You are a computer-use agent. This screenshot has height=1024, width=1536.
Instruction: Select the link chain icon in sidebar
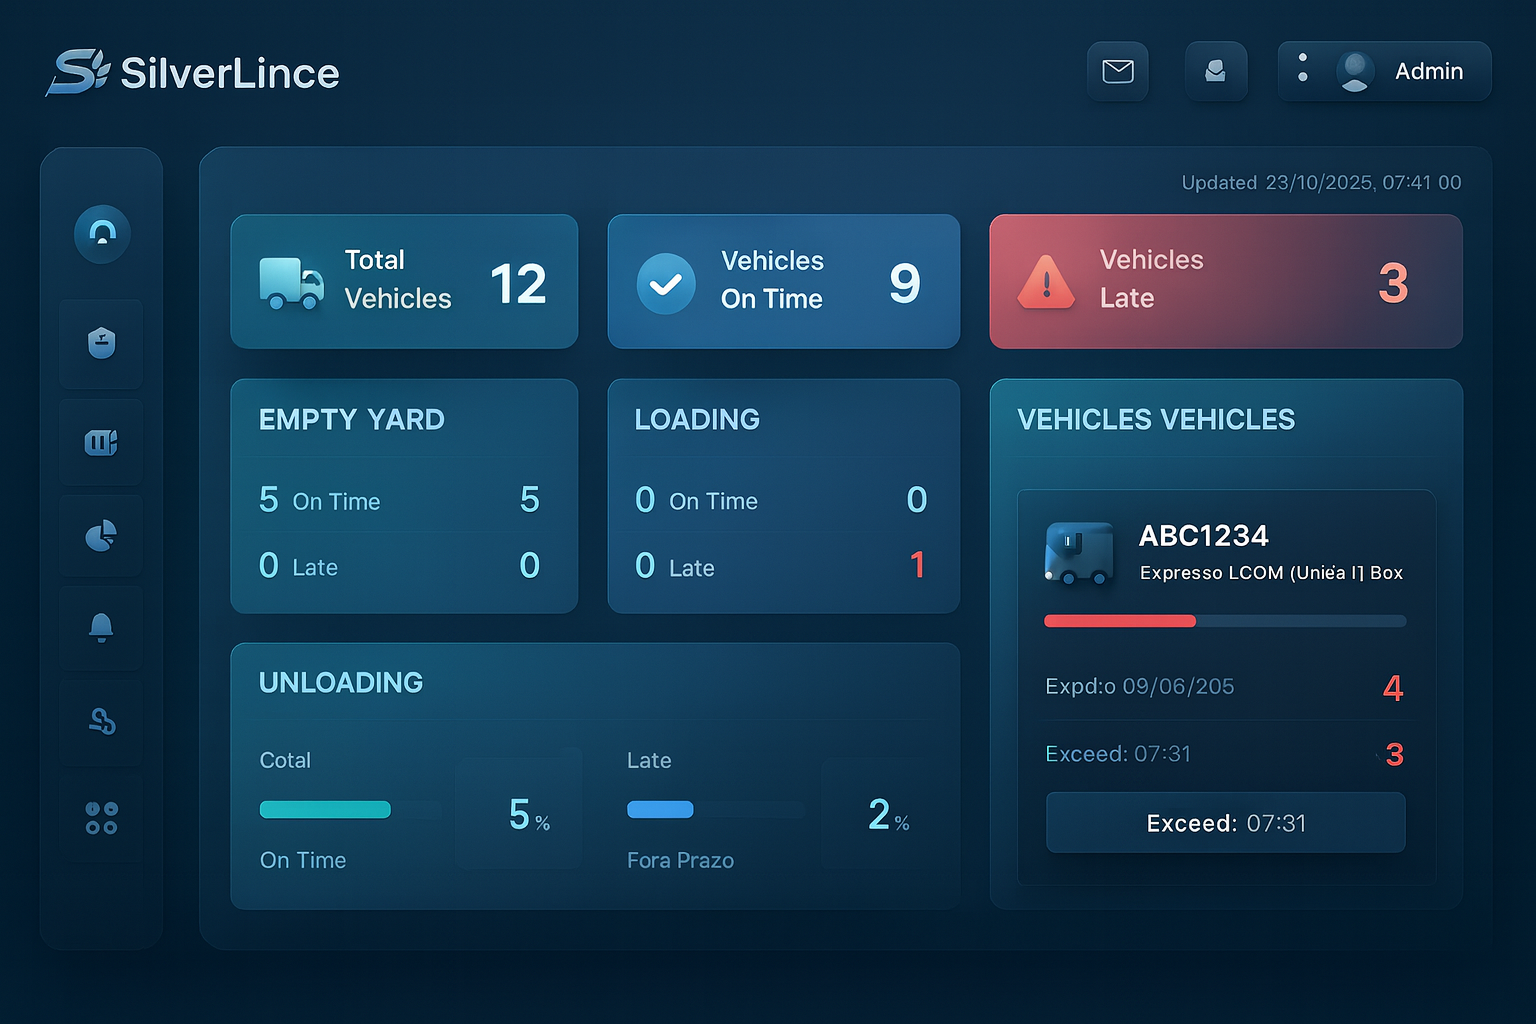[x=102, y=721]
